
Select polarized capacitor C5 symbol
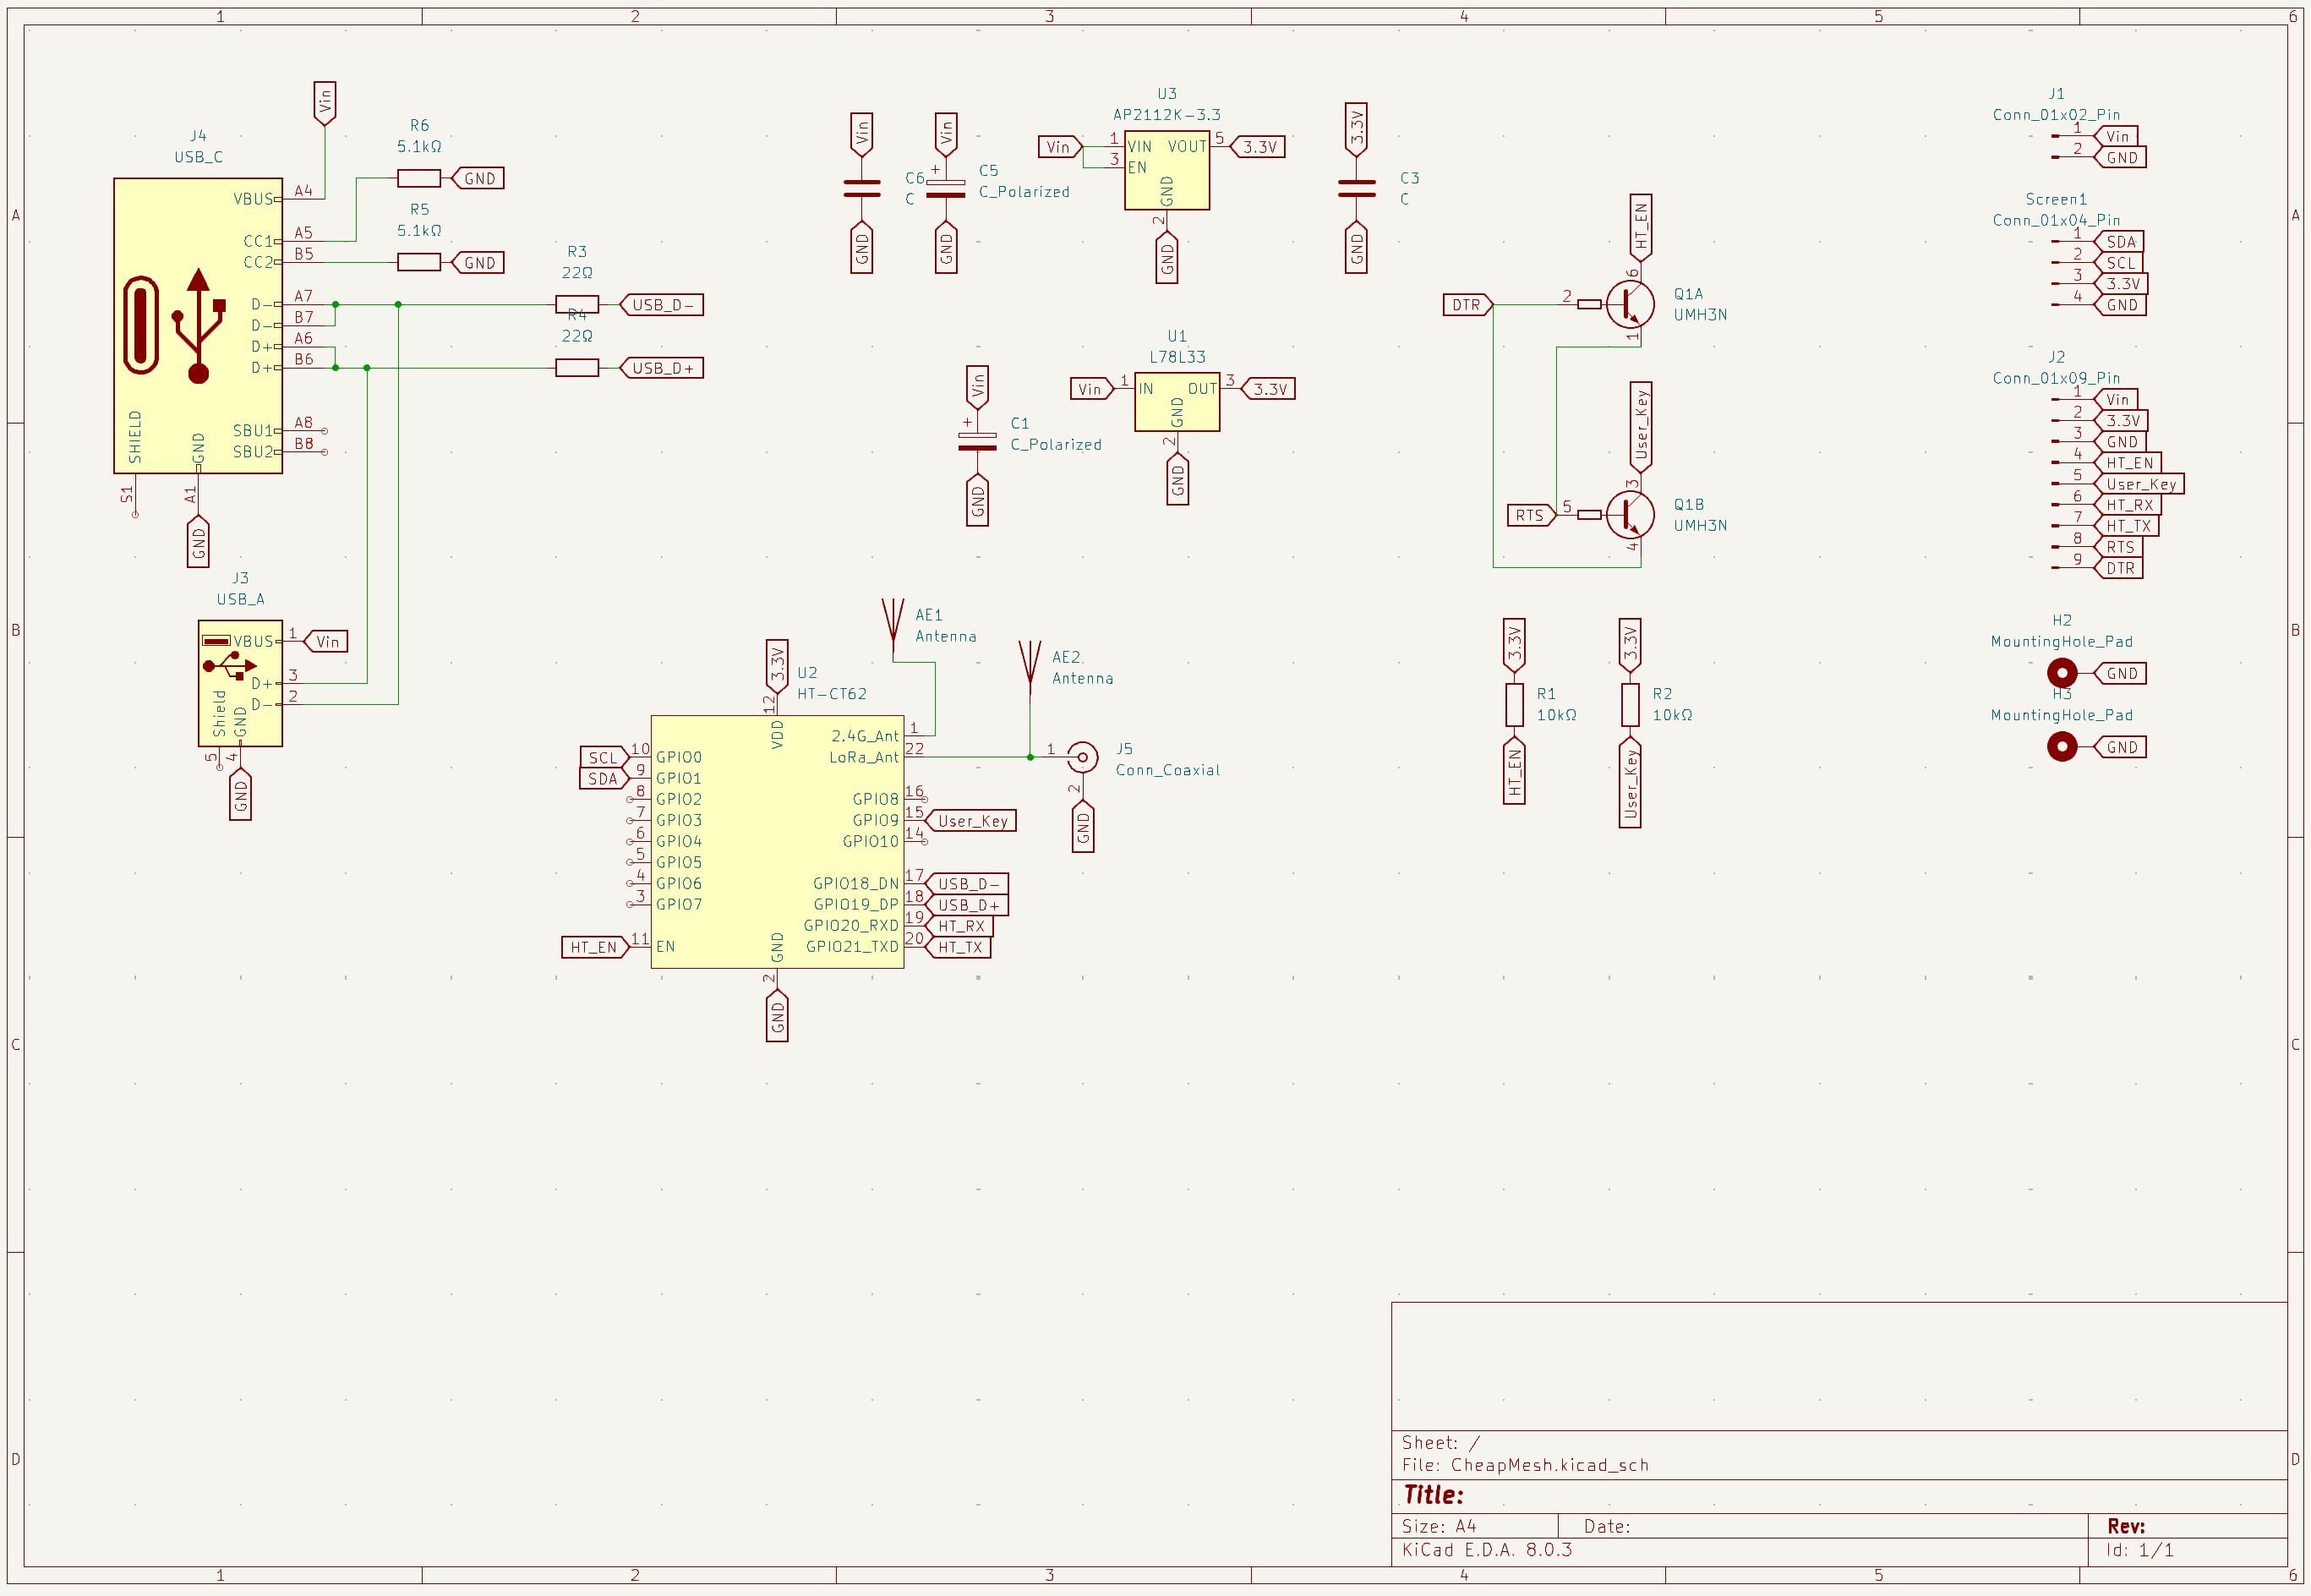coord(946,189)
